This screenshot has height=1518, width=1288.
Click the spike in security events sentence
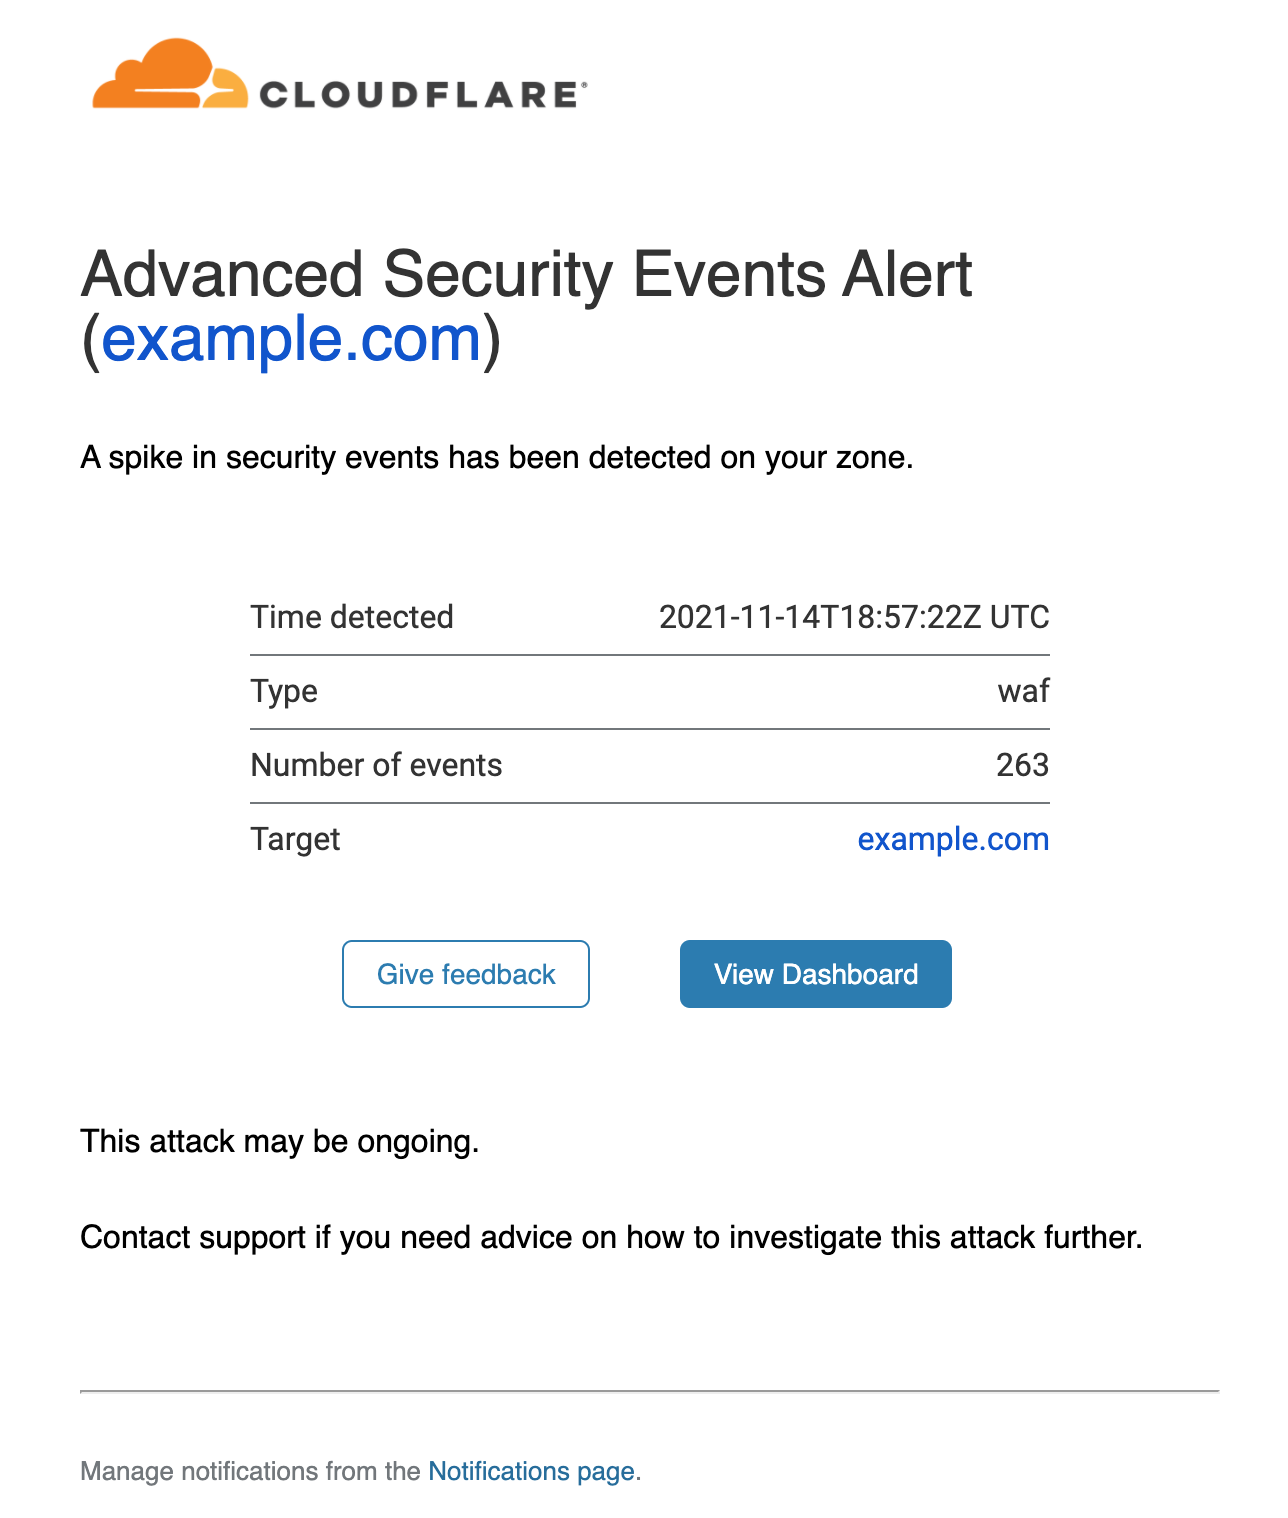pyautogui.click(x=497, y=457)
